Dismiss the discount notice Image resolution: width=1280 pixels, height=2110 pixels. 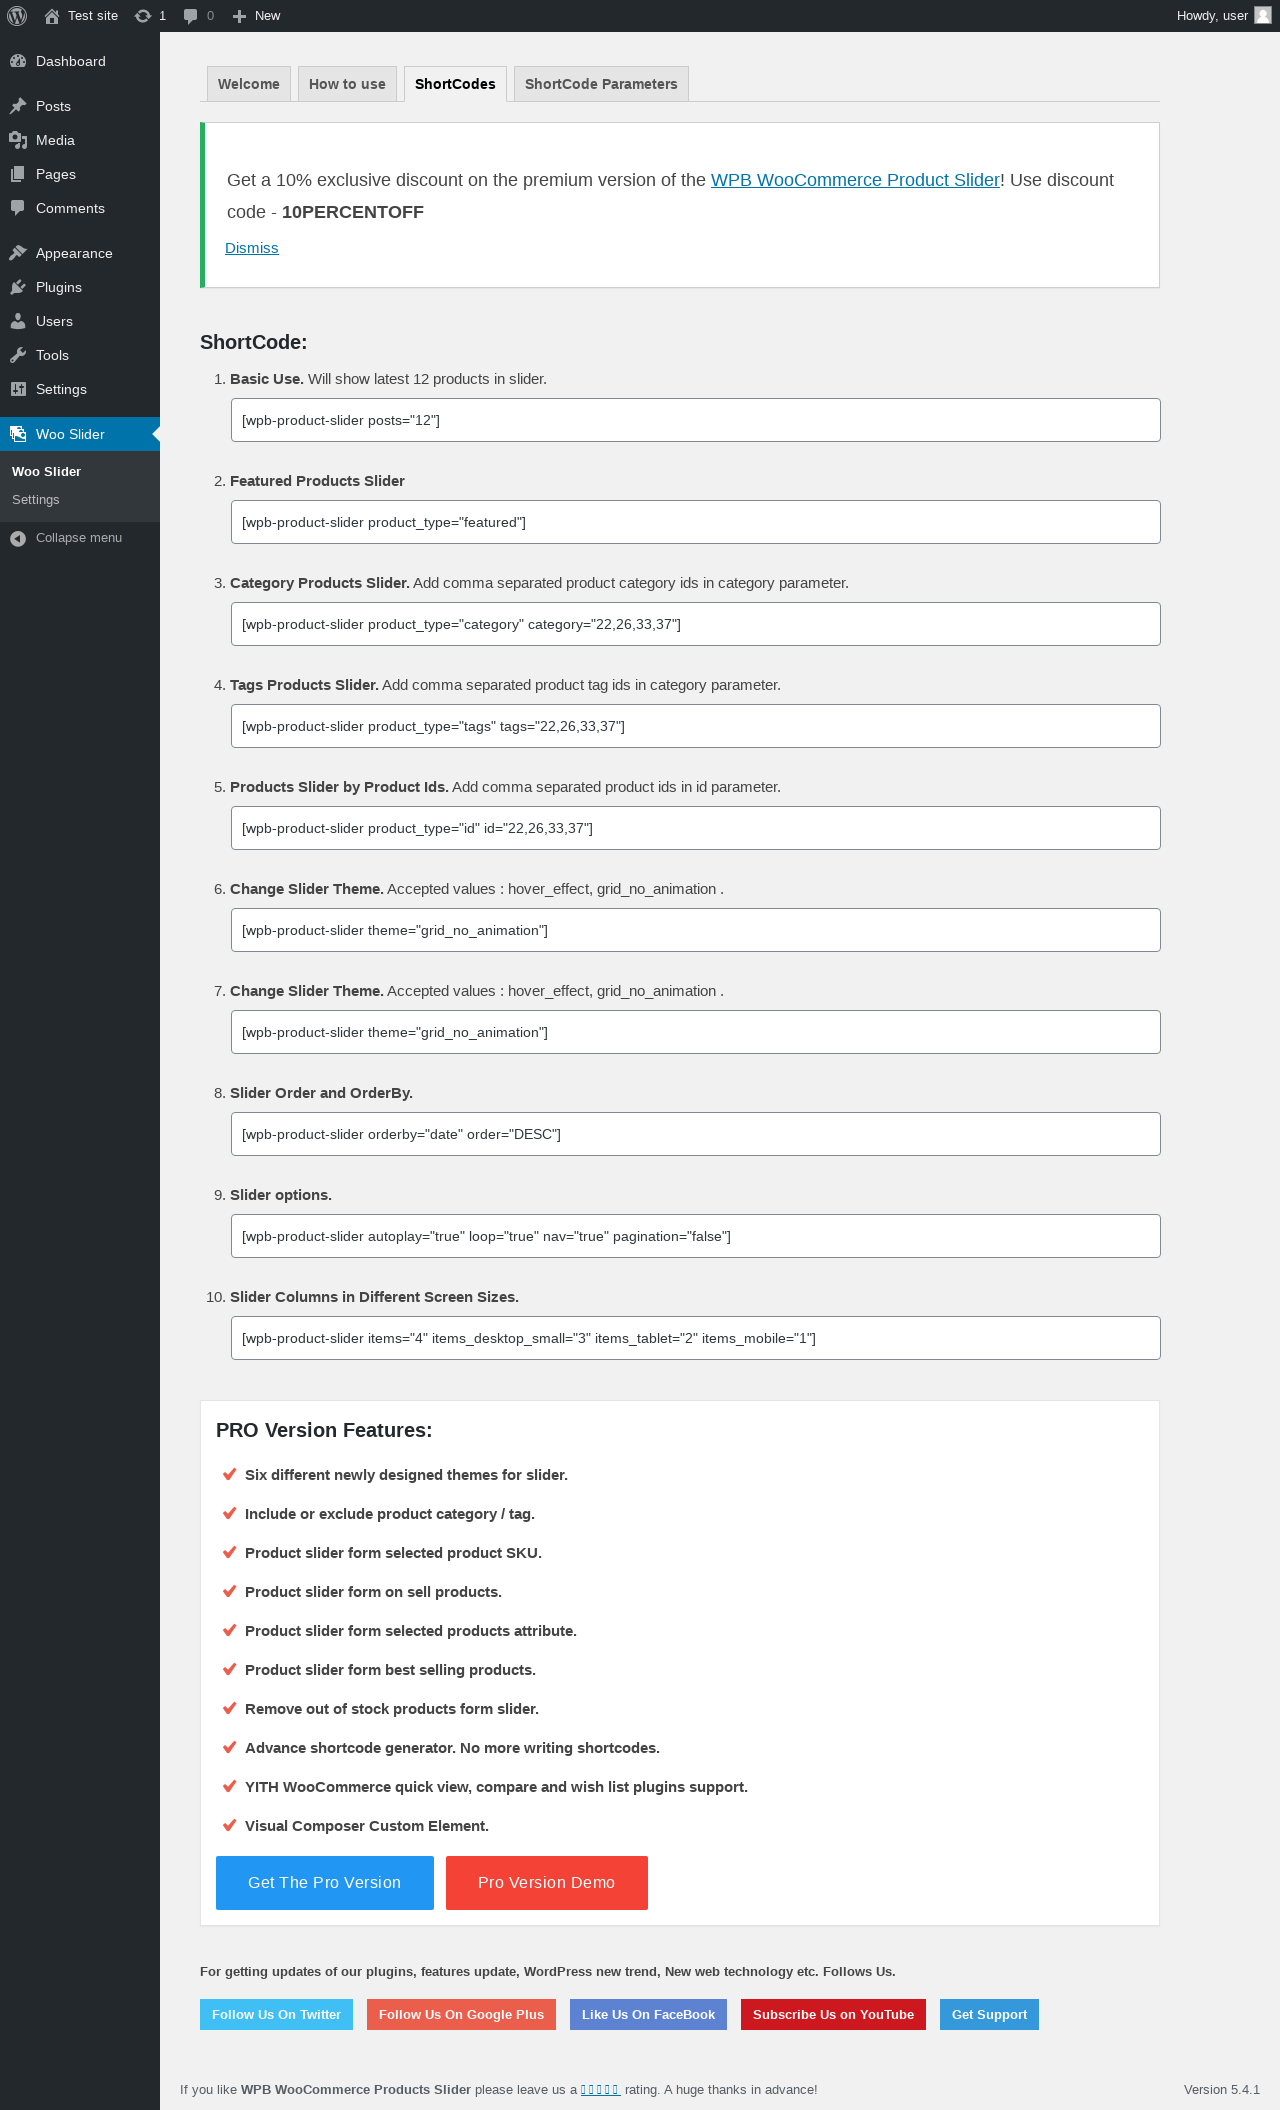pyautogui.click(x=252, y=248)
